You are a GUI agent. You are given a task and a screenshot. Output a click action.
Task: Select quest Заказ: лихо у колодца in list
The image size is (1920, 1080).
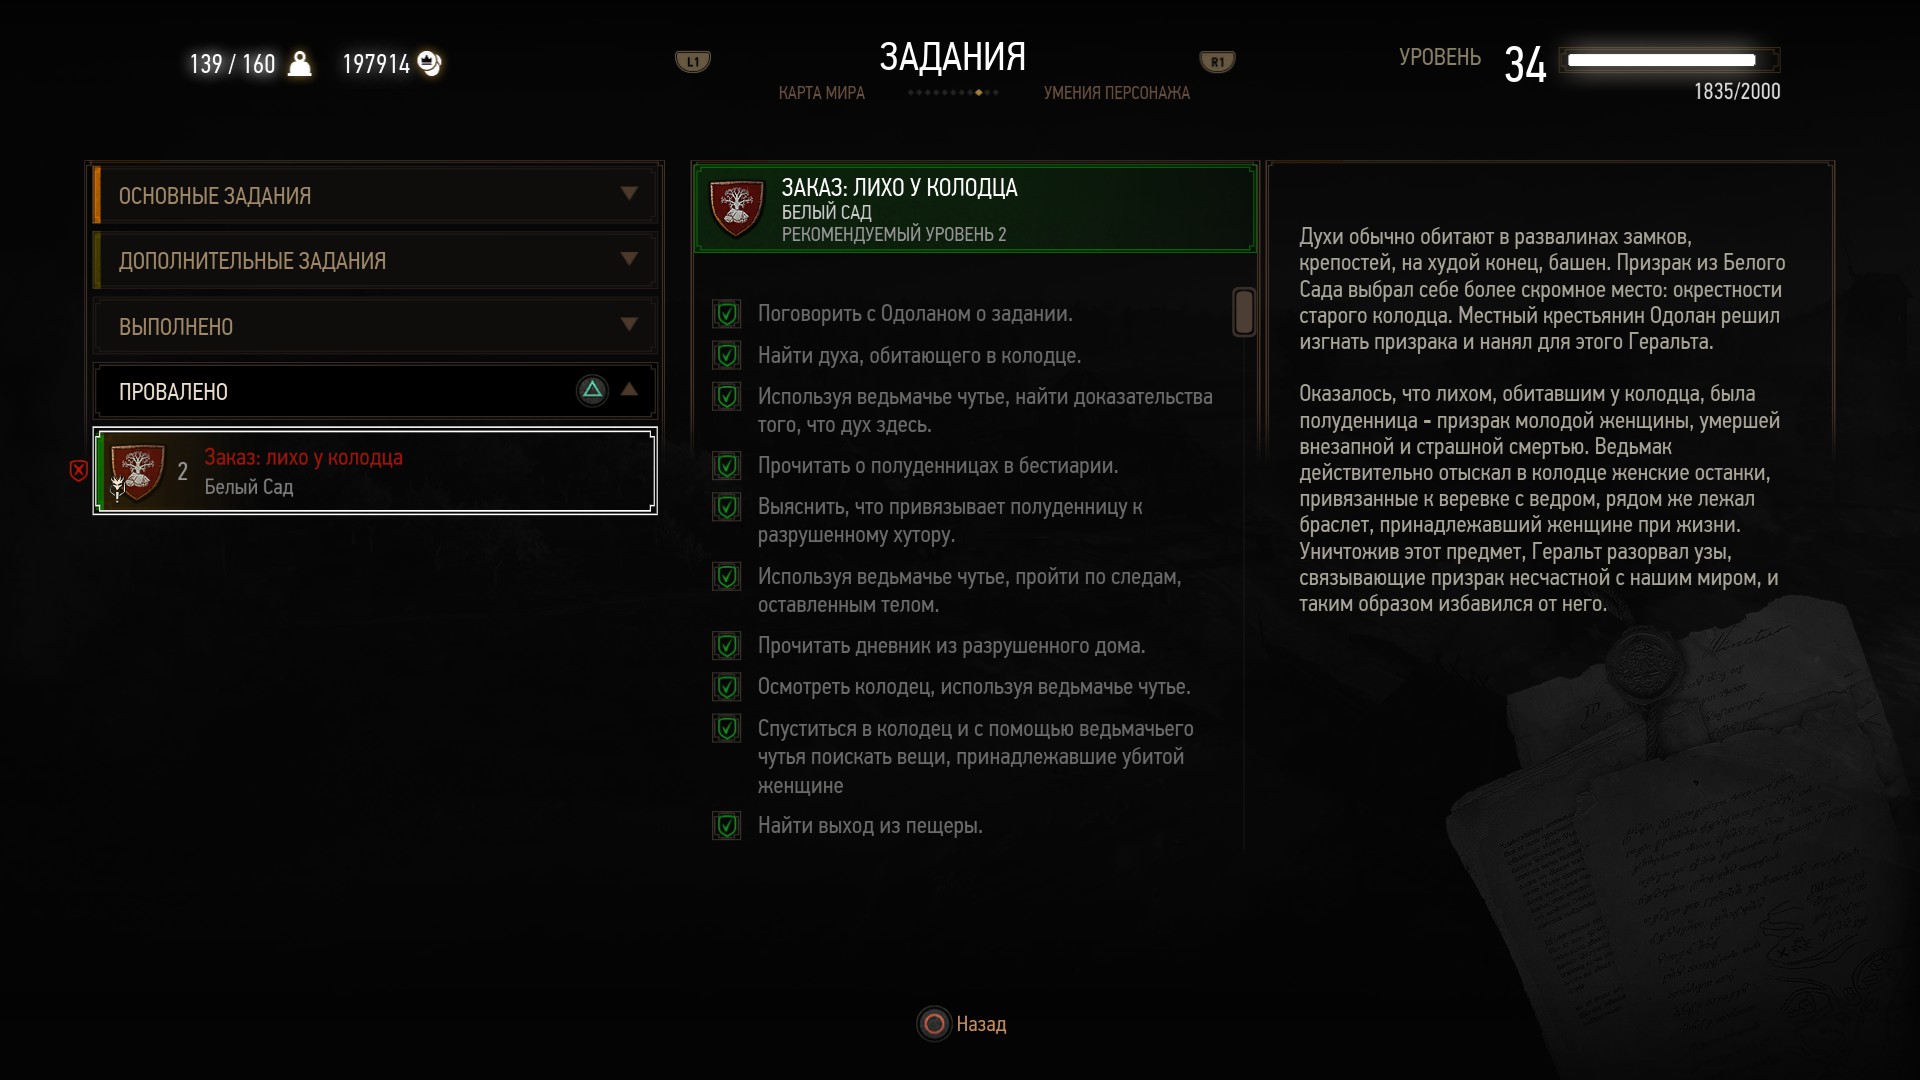375,471
